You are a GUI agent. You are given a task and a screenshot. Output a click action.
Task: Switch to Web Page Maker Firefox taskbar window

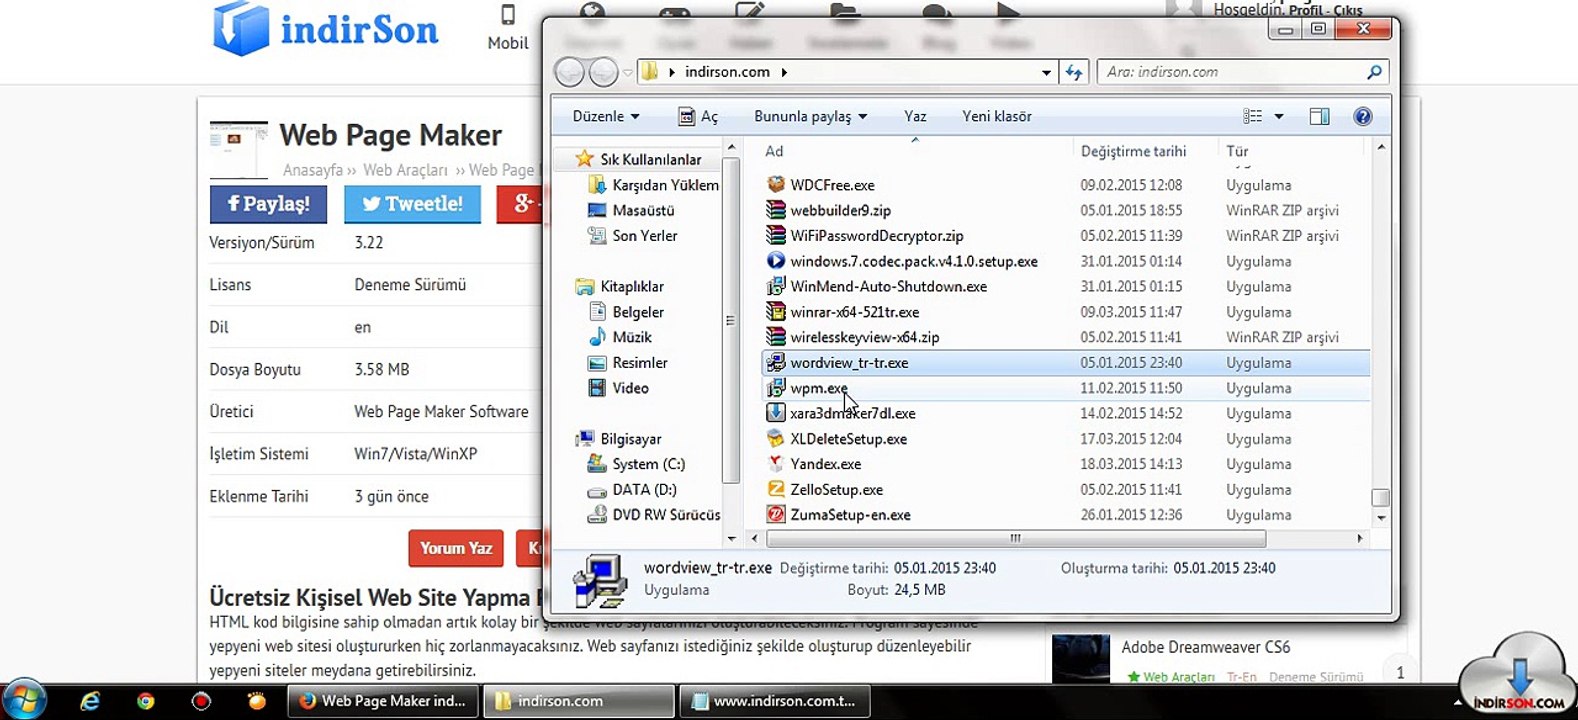[x=383, y=702]
